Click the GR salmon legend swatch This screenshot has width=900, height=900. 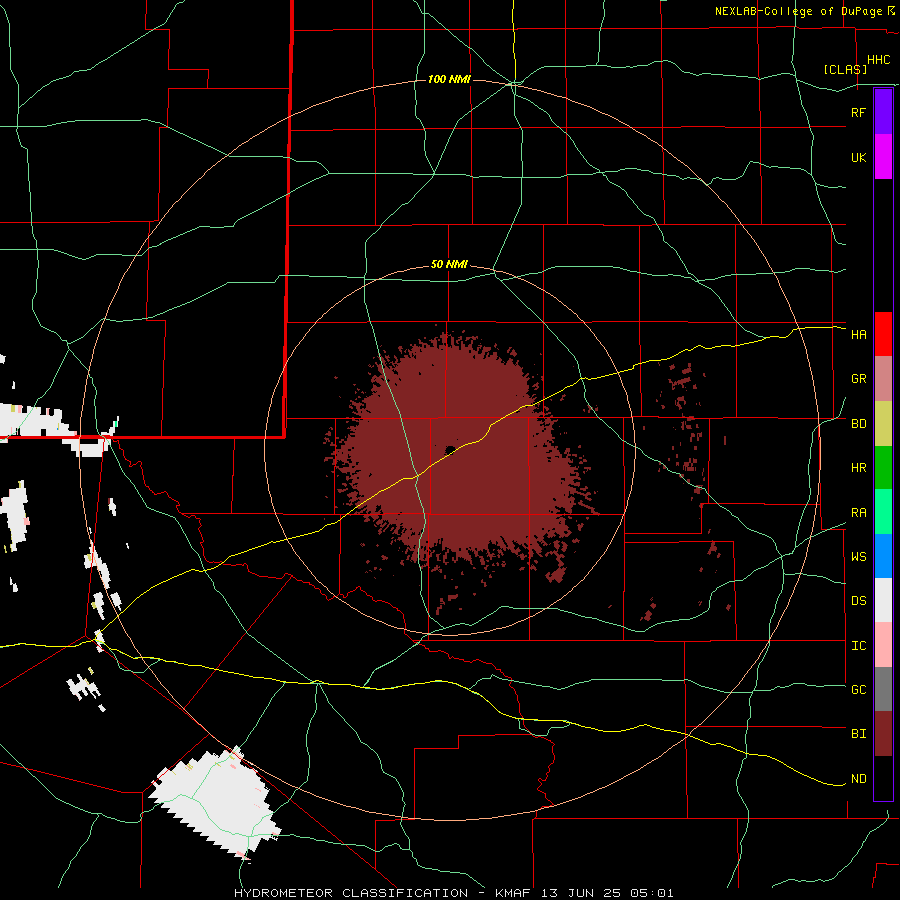coord(883,379)
